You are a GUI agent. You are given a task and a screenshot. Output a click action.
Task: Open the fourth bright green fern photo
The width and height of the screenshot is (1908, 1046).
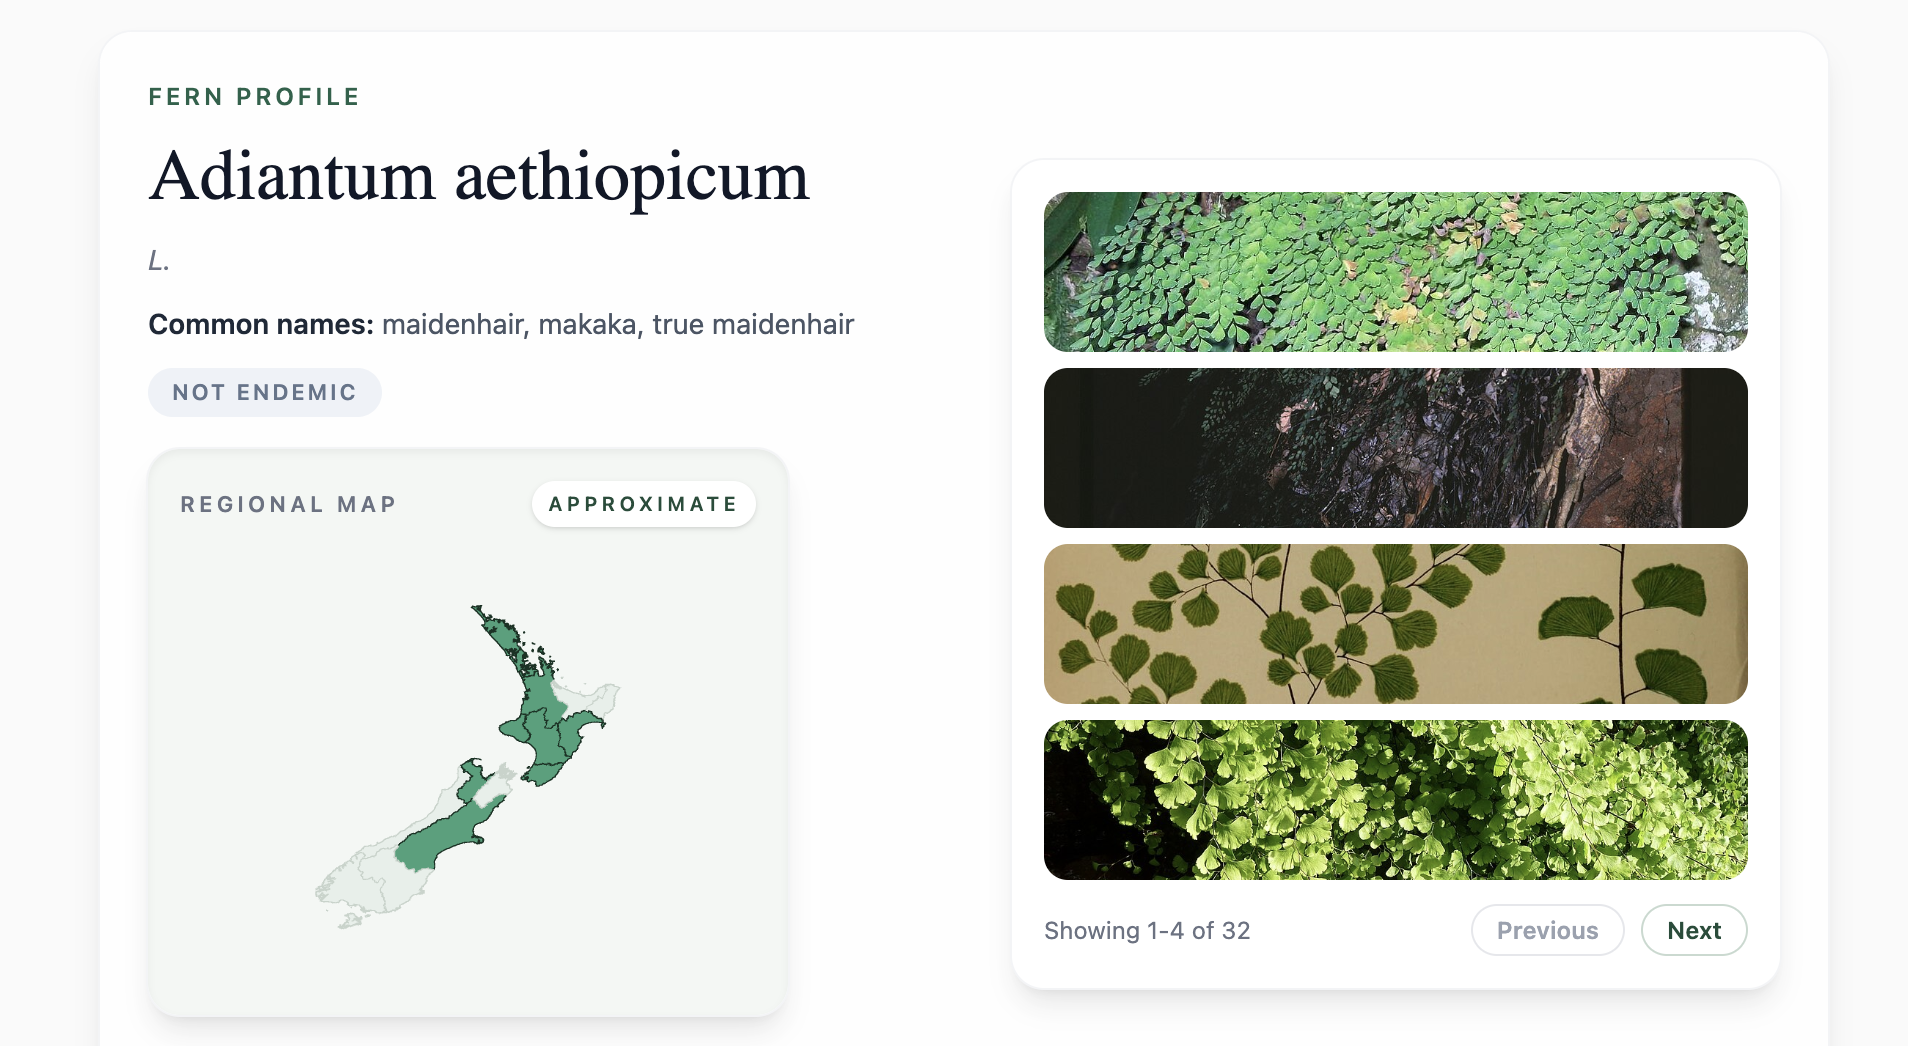point(1395,800)
